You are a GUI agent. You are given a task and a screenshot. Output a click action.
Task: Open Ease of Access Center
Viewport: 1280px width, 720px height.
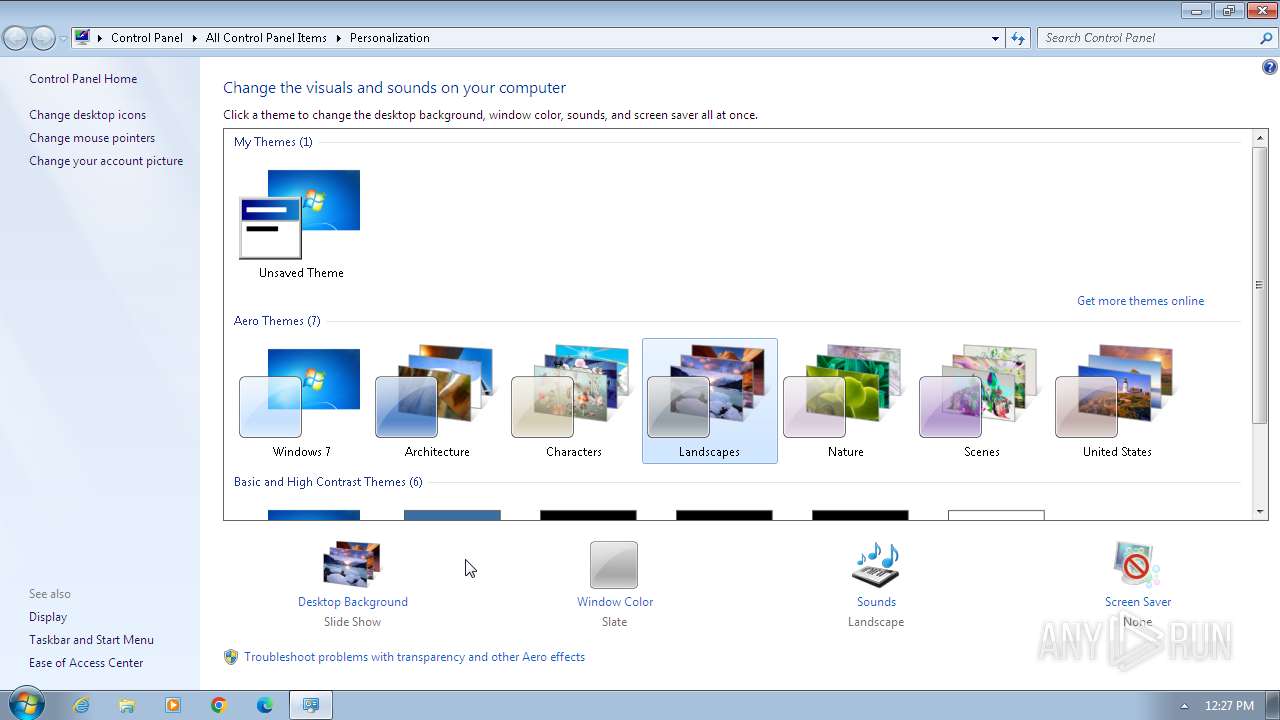tap(86, 663)
